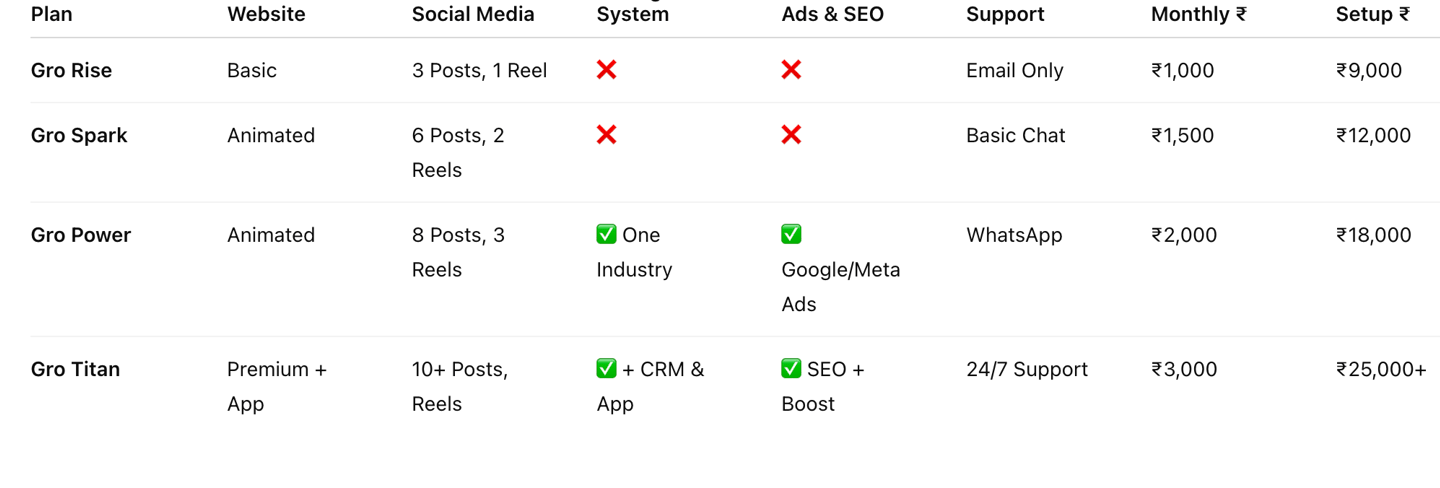Click the red cross under Ads & SEO for Gro Rise
Screen dimensions: 1440x488
791,70
